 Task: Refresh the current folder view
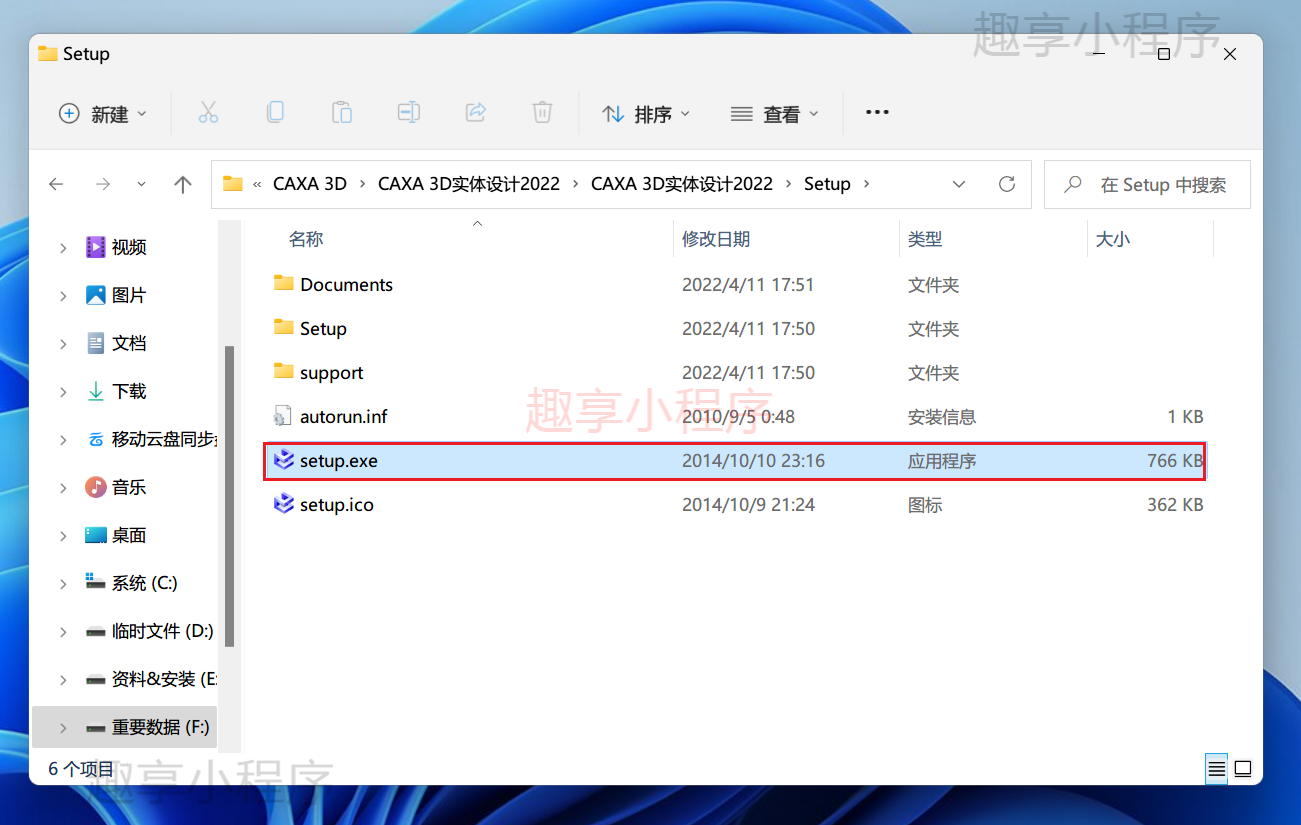1007,184
